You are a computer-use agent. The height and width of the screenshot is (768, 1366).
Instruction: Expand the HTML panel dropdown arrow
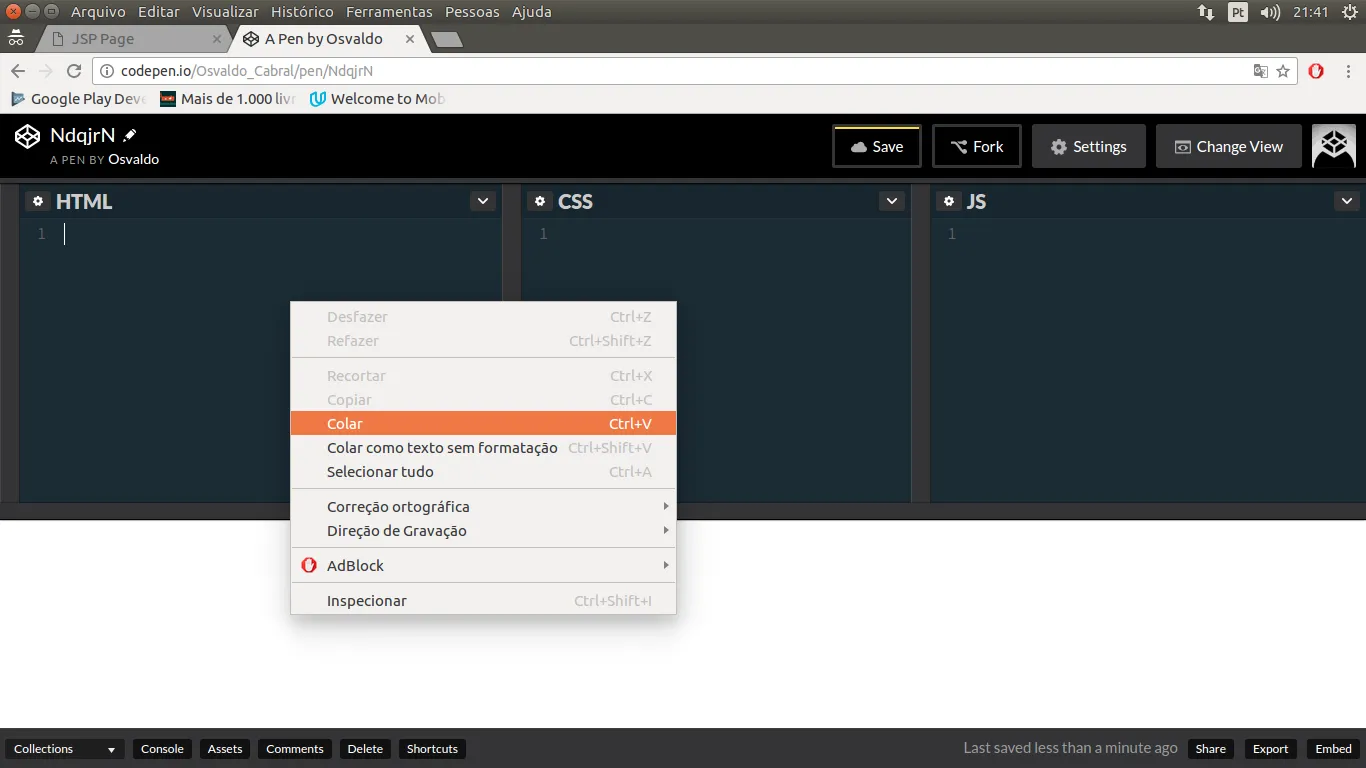[483, 201]
